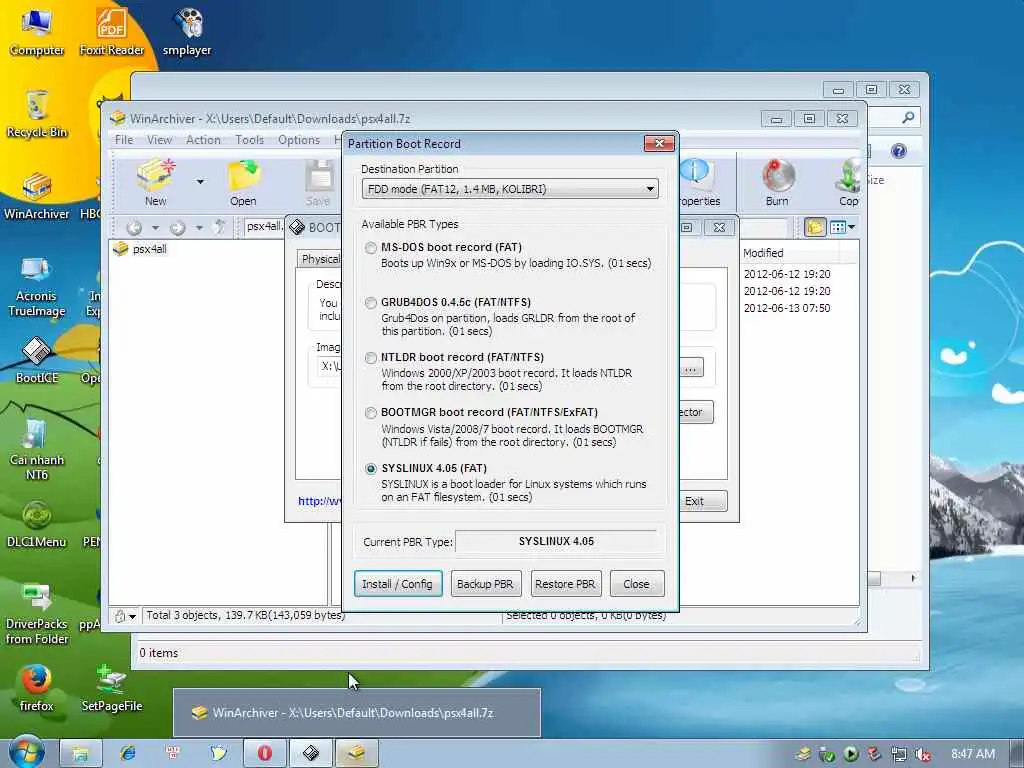Select GRUB4DOS 0.4.5c radio option
This screenshot has height=768, width=1024.
[x=371, y=303]
